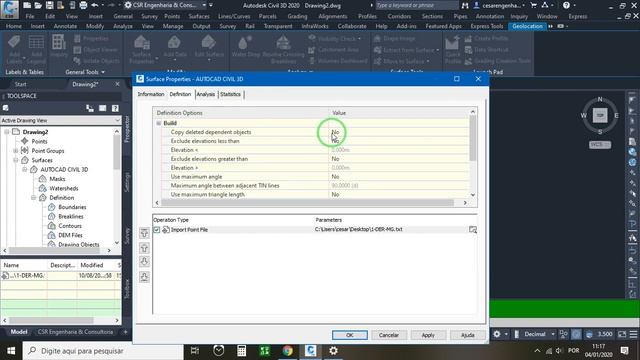Click the OK button
Screen dimensions: 640x360
350,335
